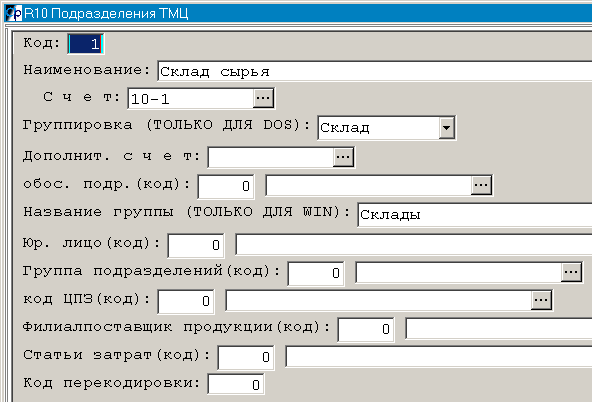Open lookup button next to Дополнит. счет
The image size is (592, 402).
point(343,157)
